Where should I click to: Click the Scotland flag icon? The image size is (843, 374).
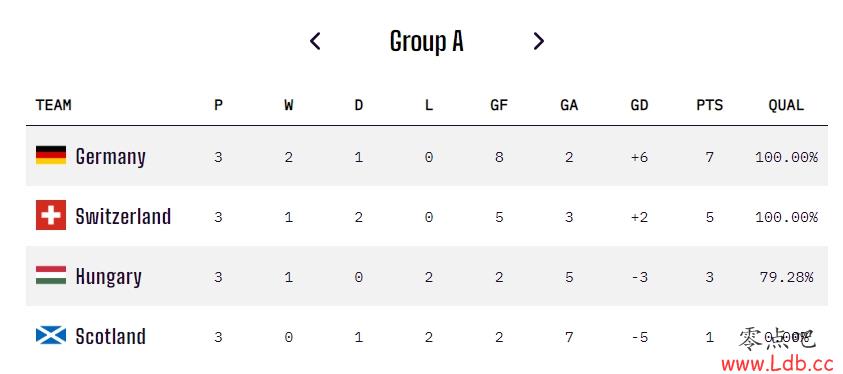coord(51,335)
